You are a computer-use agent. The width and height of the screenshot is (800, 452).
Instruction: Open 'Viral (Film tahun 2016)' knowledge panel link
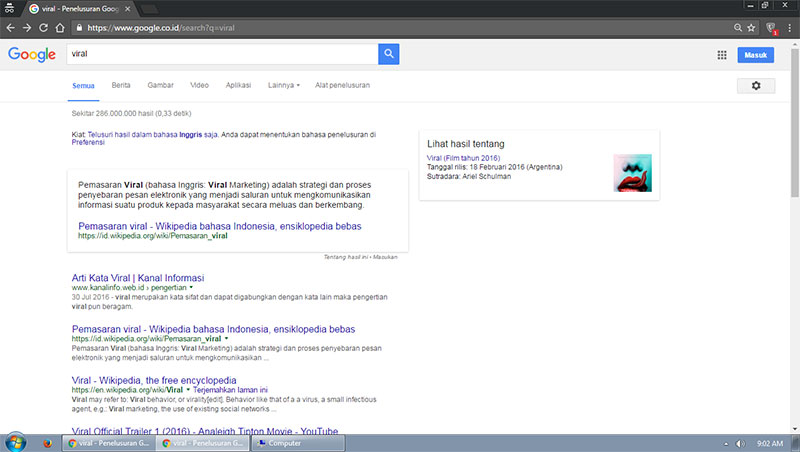[463, 158]
